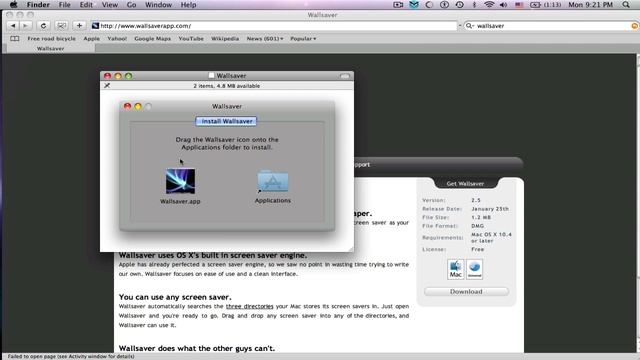
Task: Open the Apple bookmark
Action: [91, 38]
